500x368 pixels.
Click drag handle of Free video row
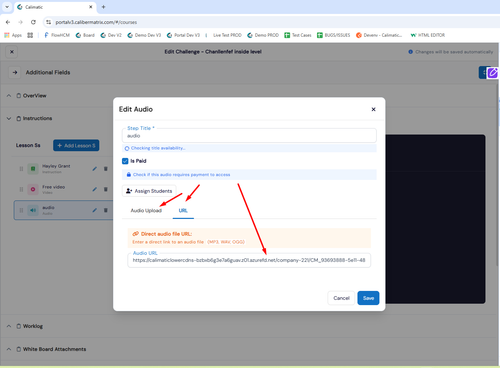pos(21,189)
